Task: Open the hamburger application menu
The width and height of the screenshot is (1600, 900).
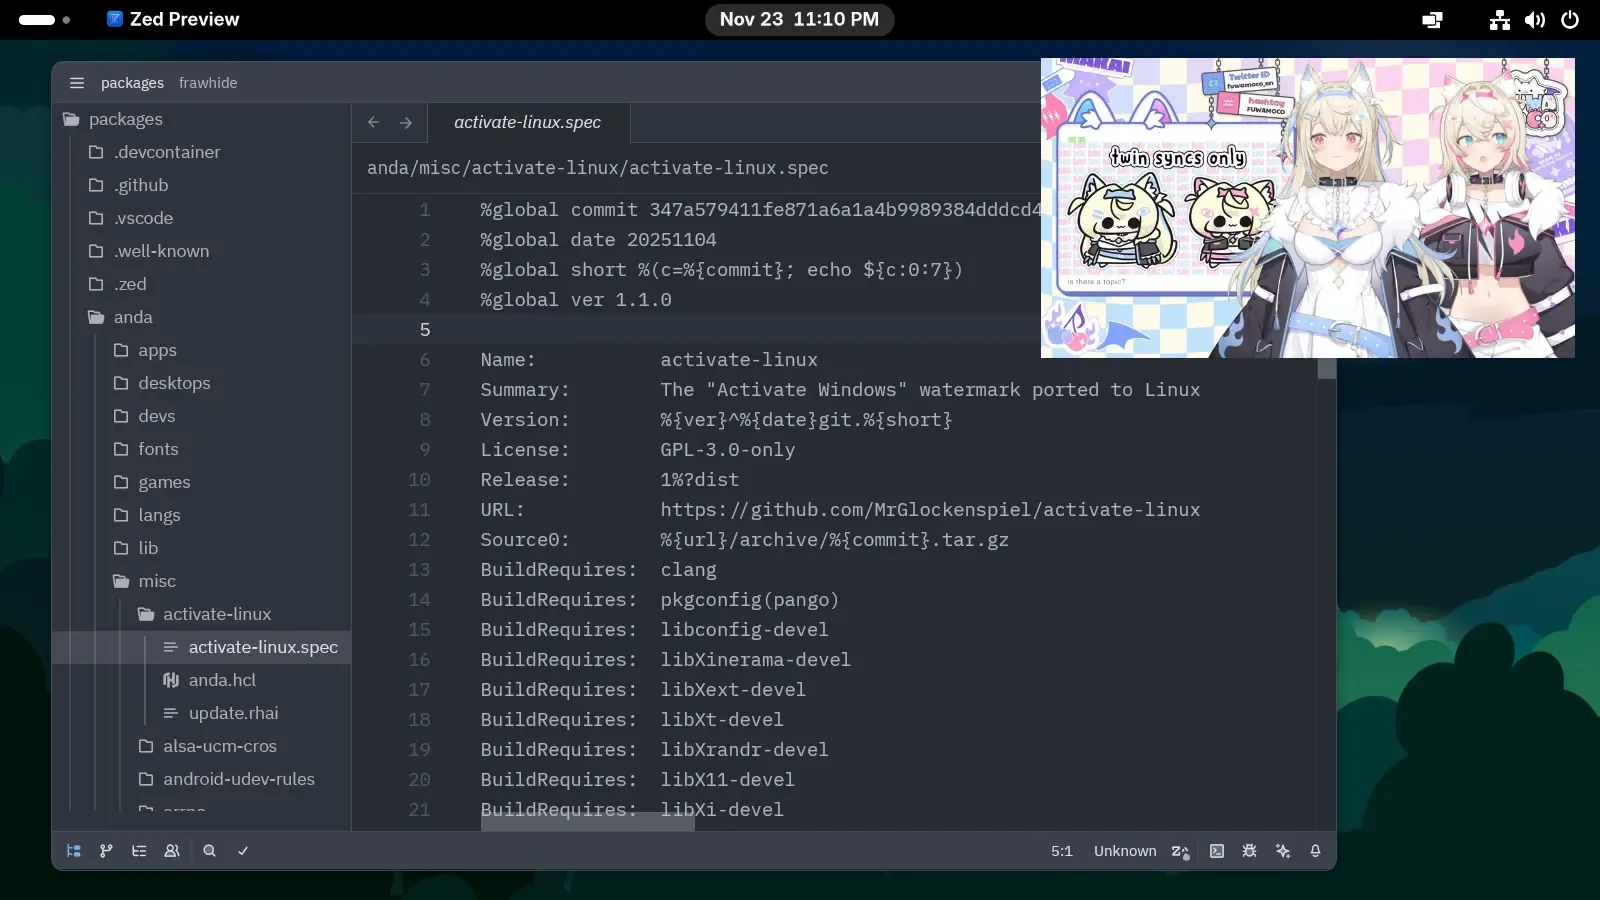Action: click(77, 83)
